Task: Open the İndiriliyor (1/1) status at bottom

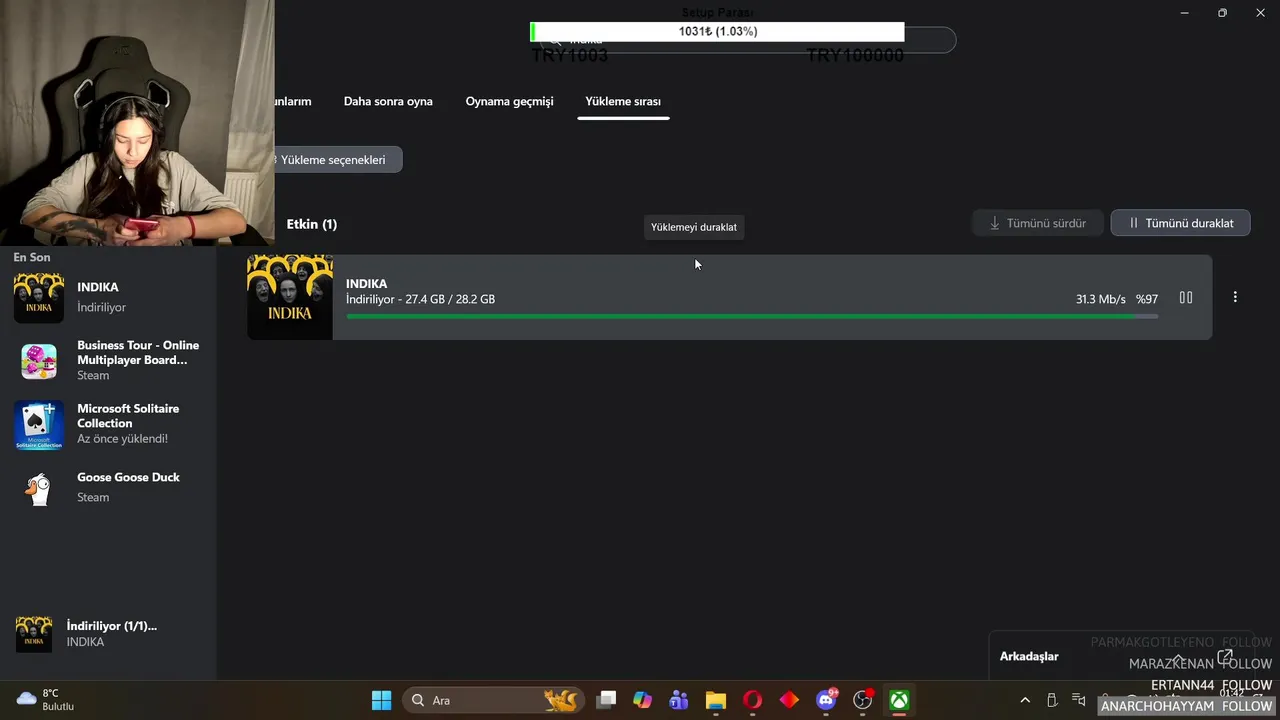Action: 108,634
